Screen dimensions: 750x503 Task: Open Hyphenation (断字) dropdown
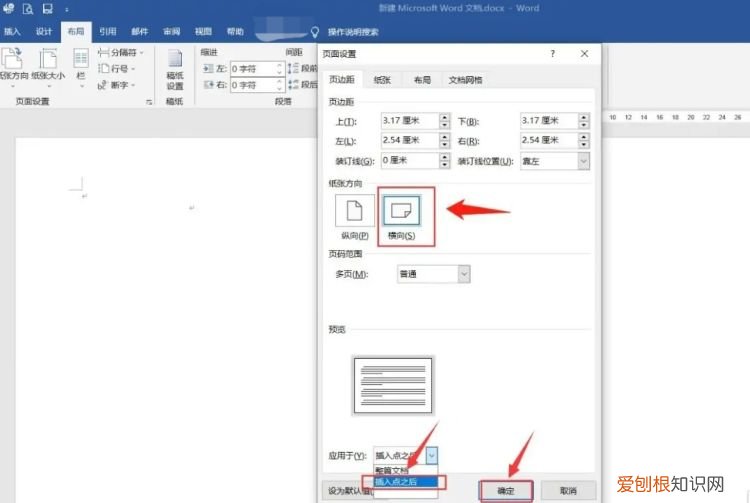[x=117, y=85]
